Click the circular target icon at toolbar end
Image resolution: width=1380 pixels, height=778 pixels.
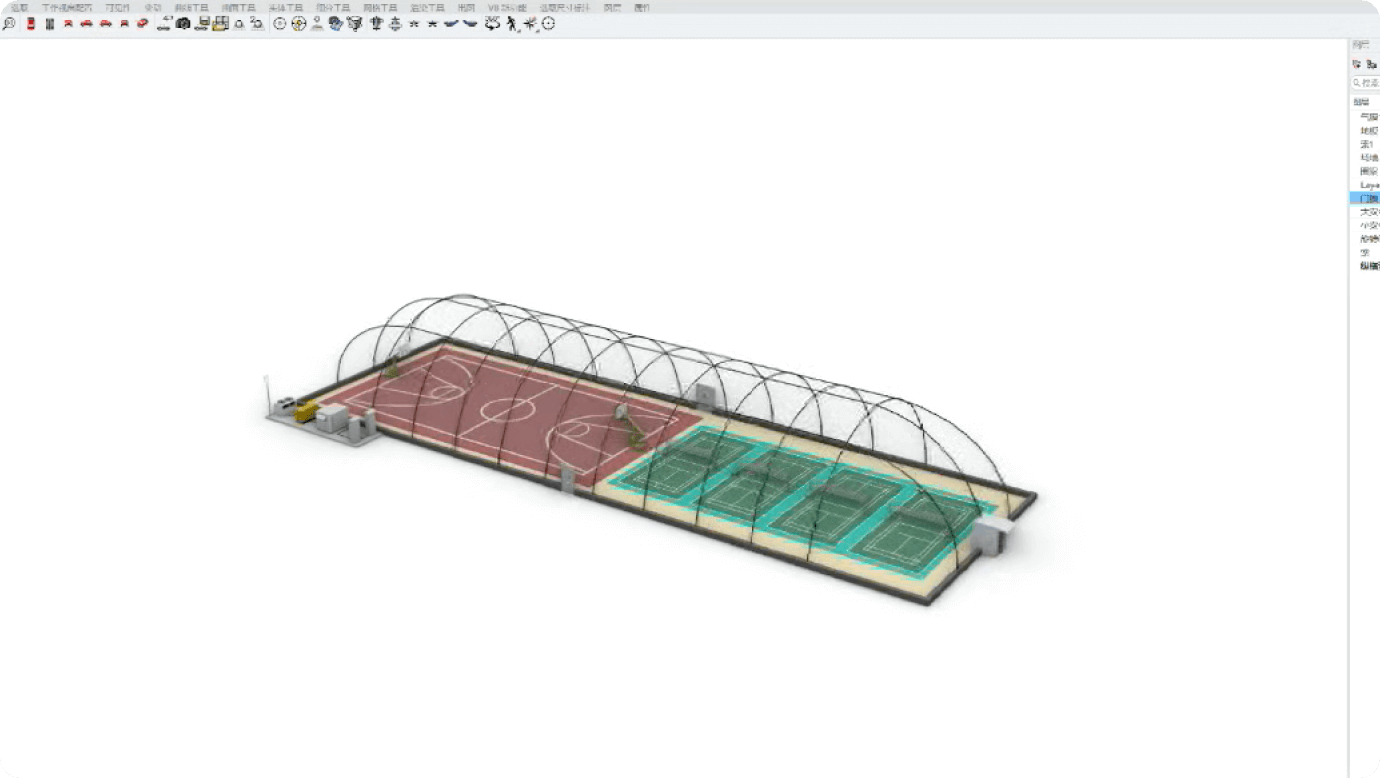point(548,23)
